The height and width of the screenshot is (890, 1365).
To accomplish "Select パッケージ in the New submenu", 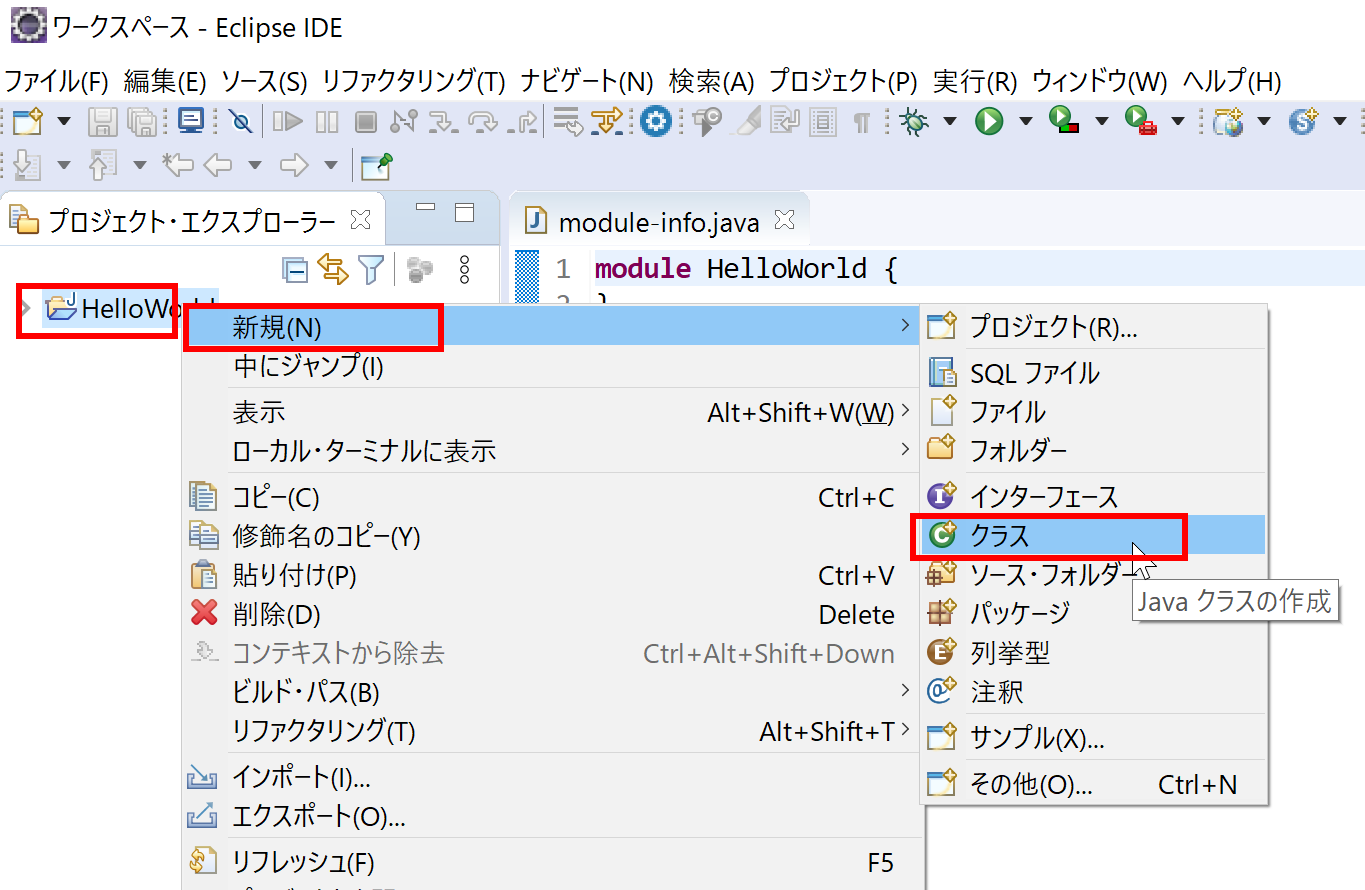I will [1094, 612].
